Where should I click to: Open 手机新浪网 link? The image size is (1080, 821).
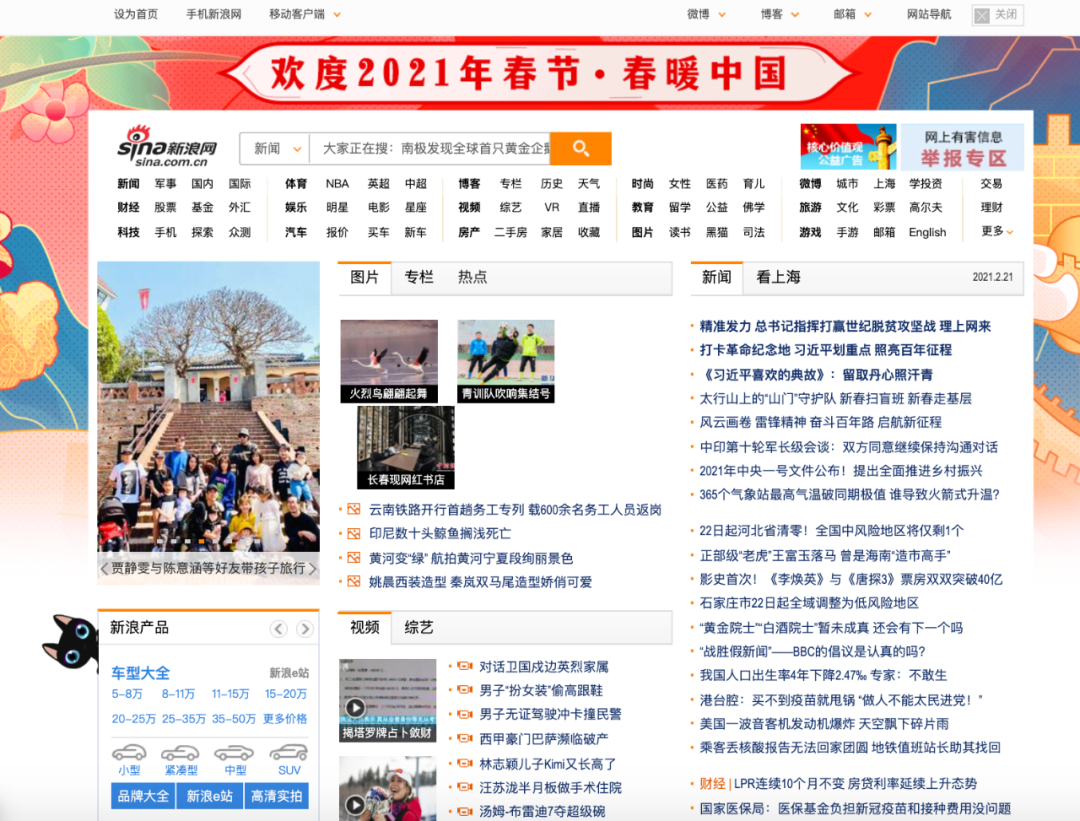click(214, 14)
